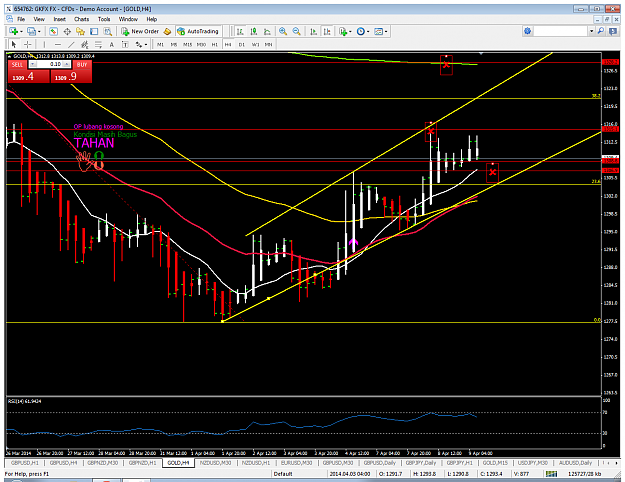Viewport: 625px width, 482px height.
Task: Open the chat/community icon
Action: [x=613, y=31]
